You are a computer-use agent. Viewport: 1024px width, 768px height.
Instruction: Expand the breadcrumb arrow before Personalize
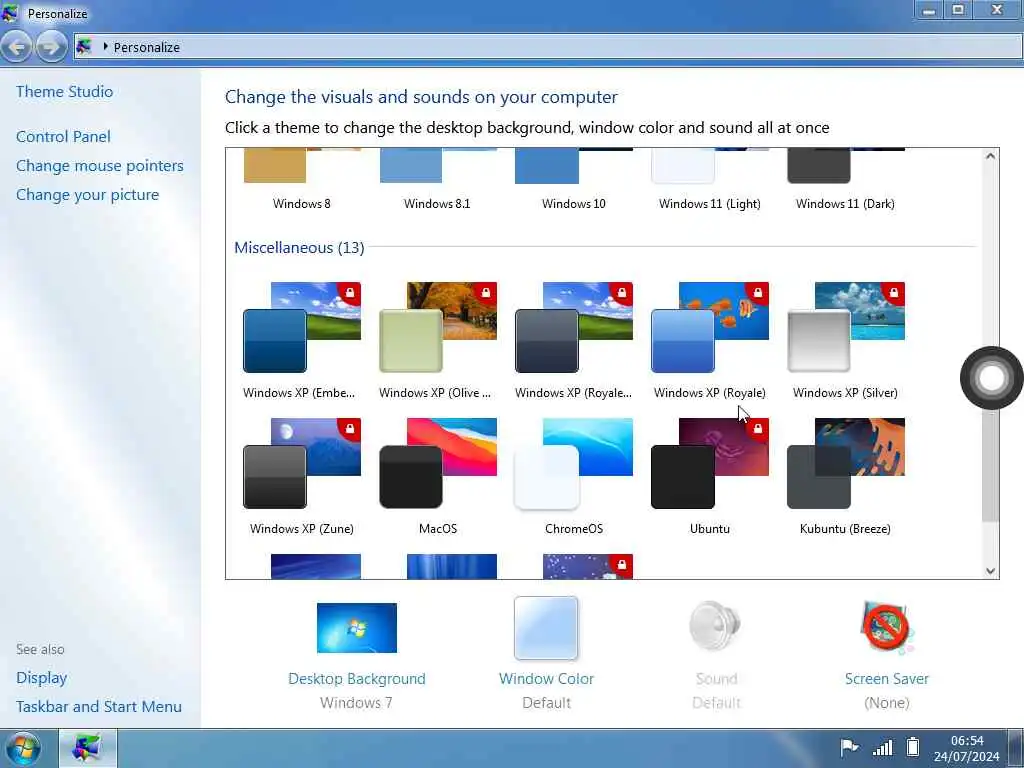(105, 47)
